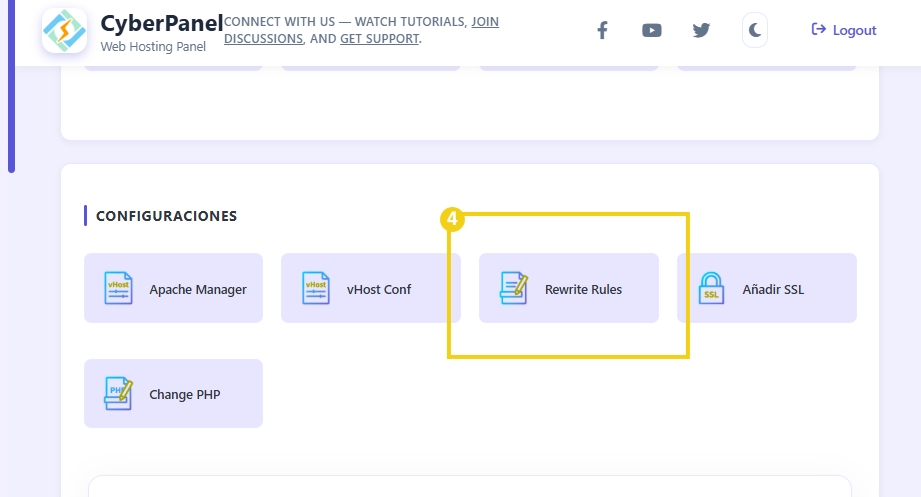The image size is (921, 497).
Task: Click the Rewrite Rules pencil document icon
Action: click(x=514, y=288)
